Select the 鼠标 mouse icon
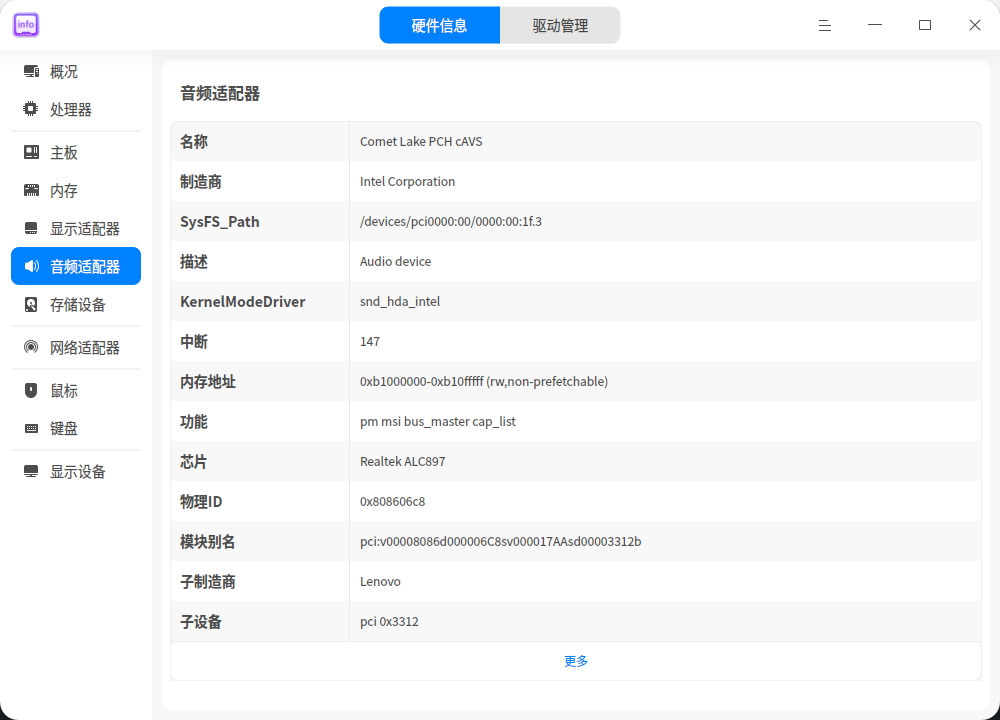The width and height of the screenshot is (1000, 720). 31,390
